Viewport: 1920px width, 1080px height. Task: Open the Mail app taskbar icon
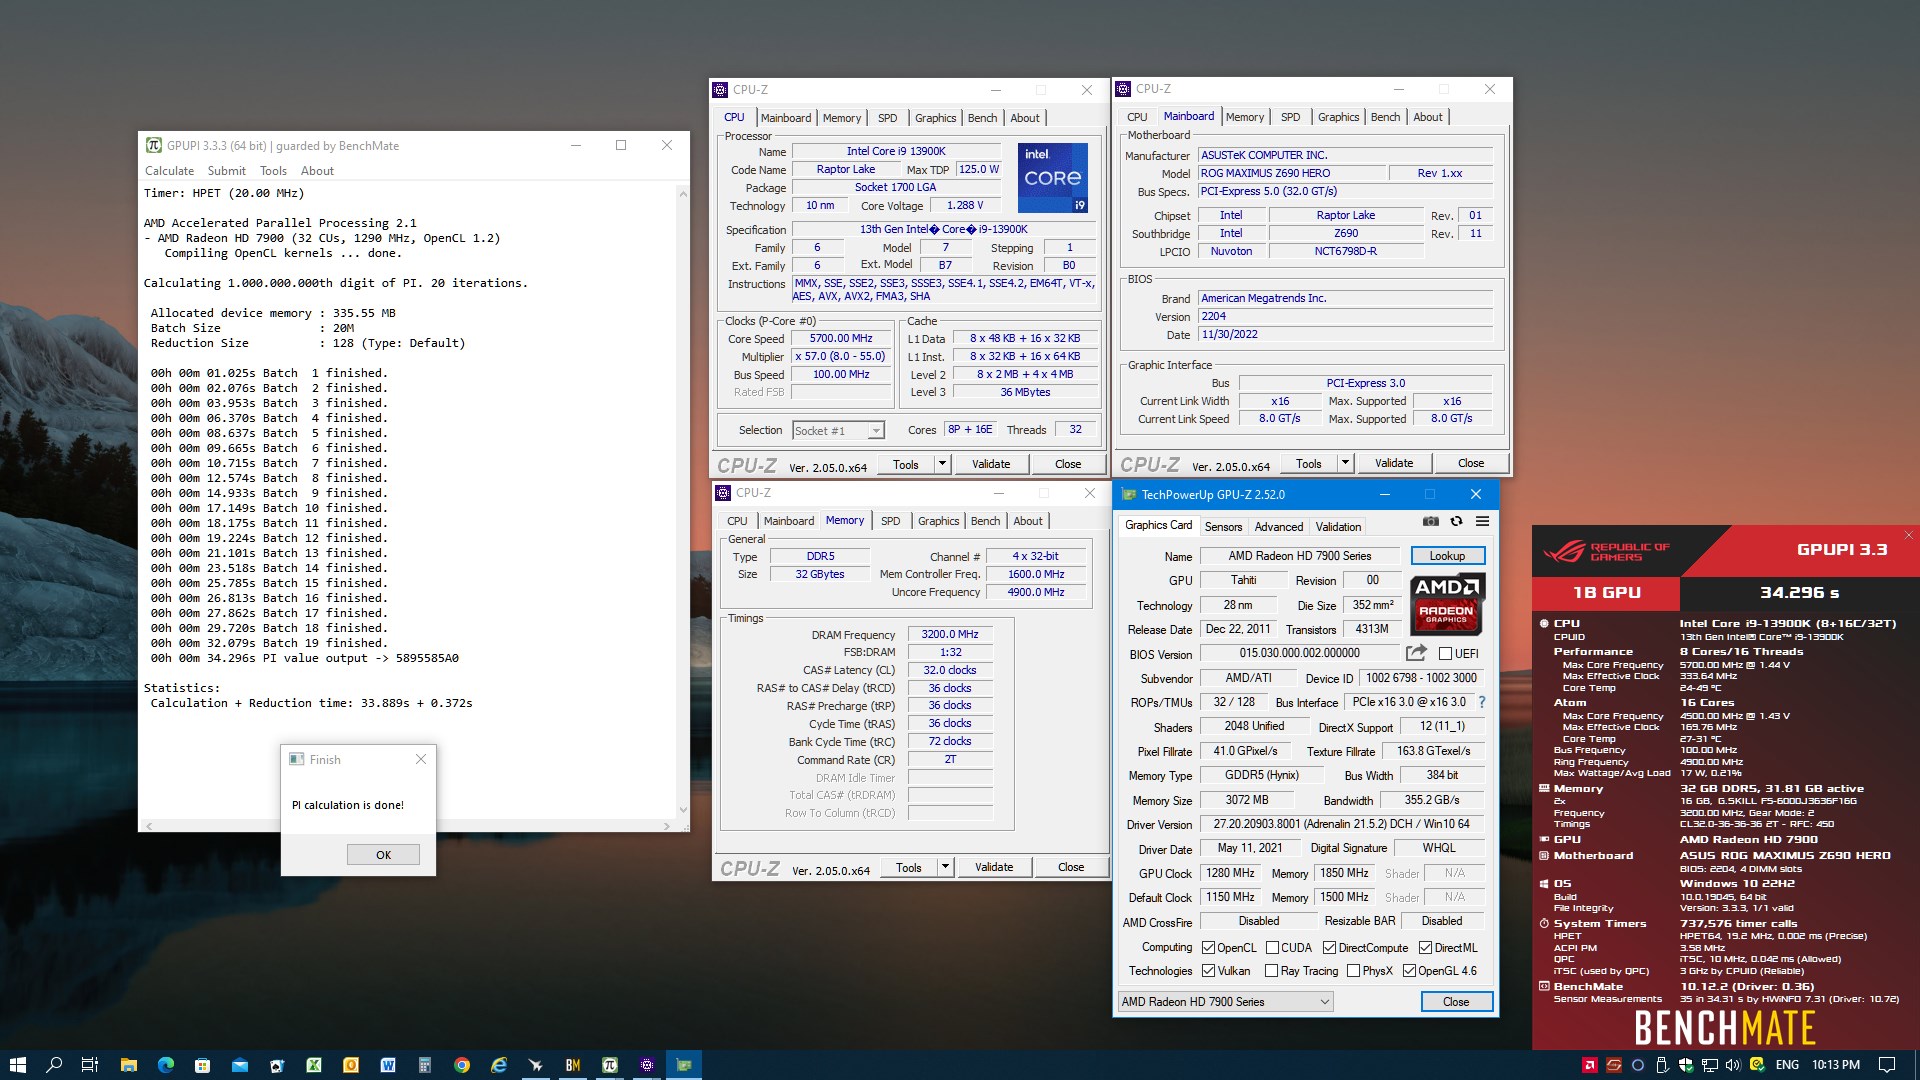[239, 1065]
